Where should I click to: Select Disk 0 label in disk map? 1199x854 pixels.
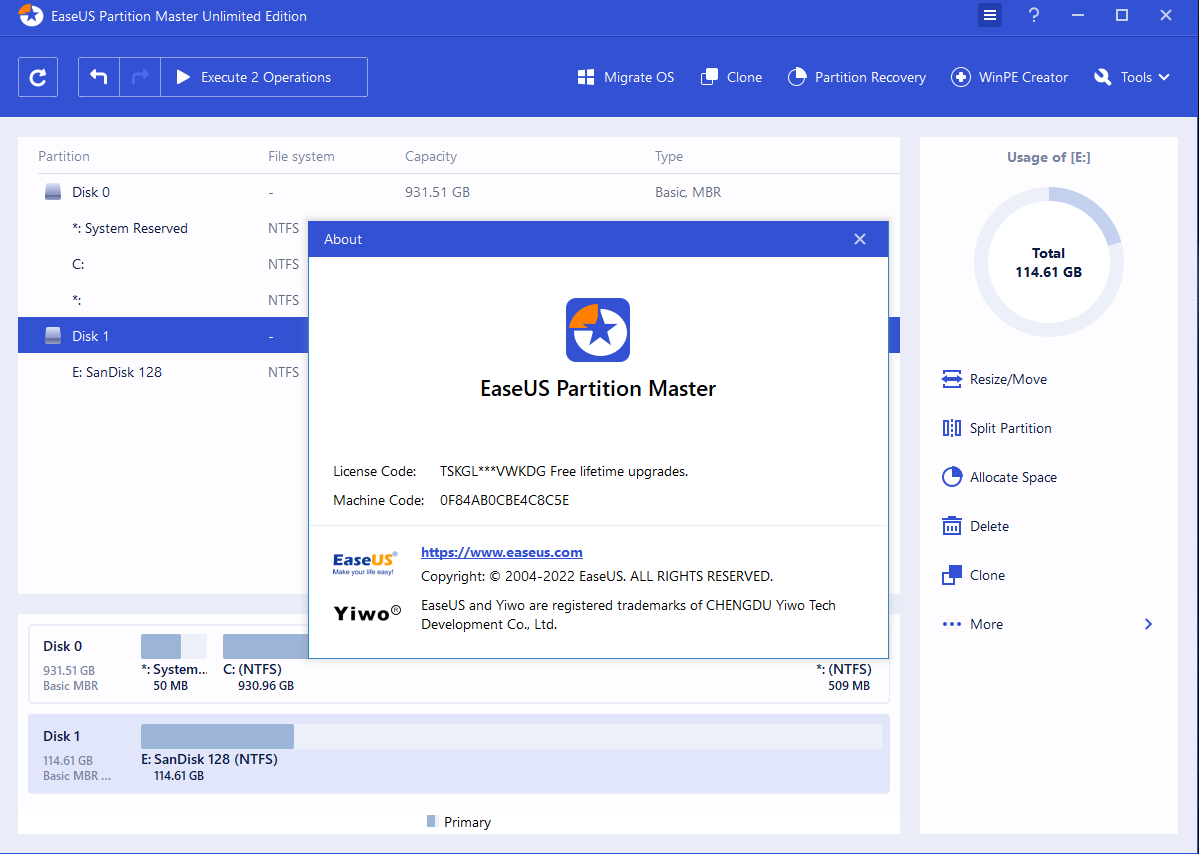[x=63, y=646]
